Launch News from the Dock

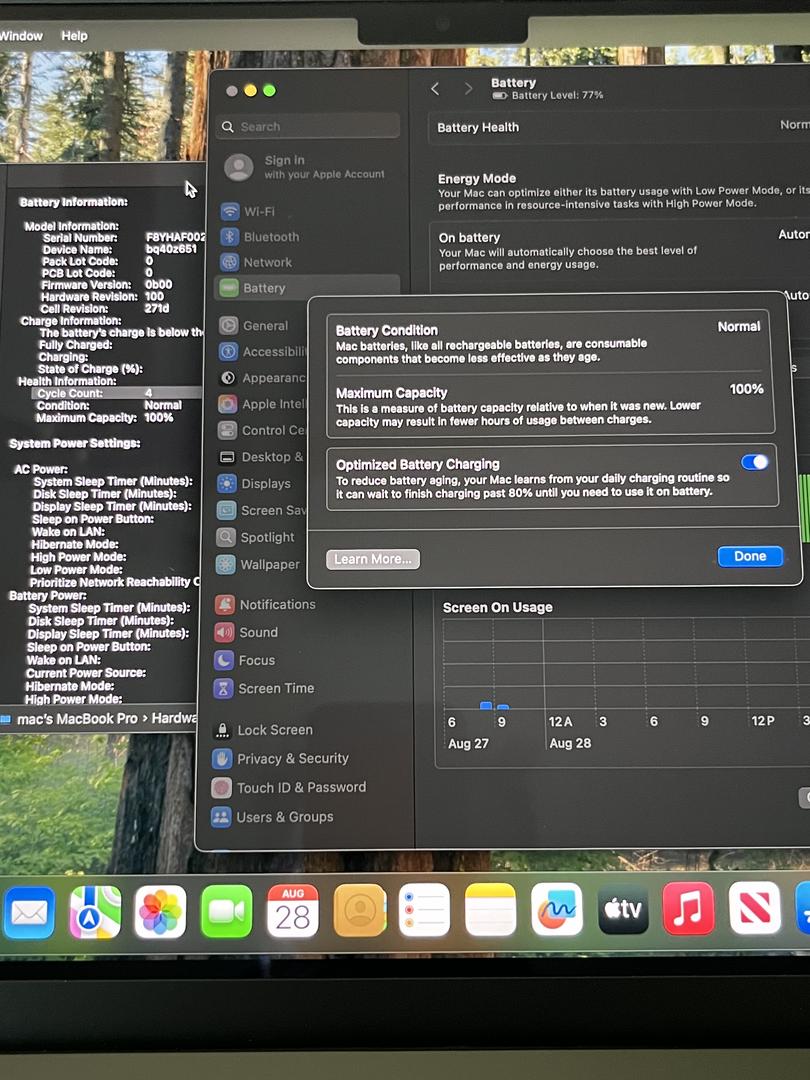tap(754, 908)
